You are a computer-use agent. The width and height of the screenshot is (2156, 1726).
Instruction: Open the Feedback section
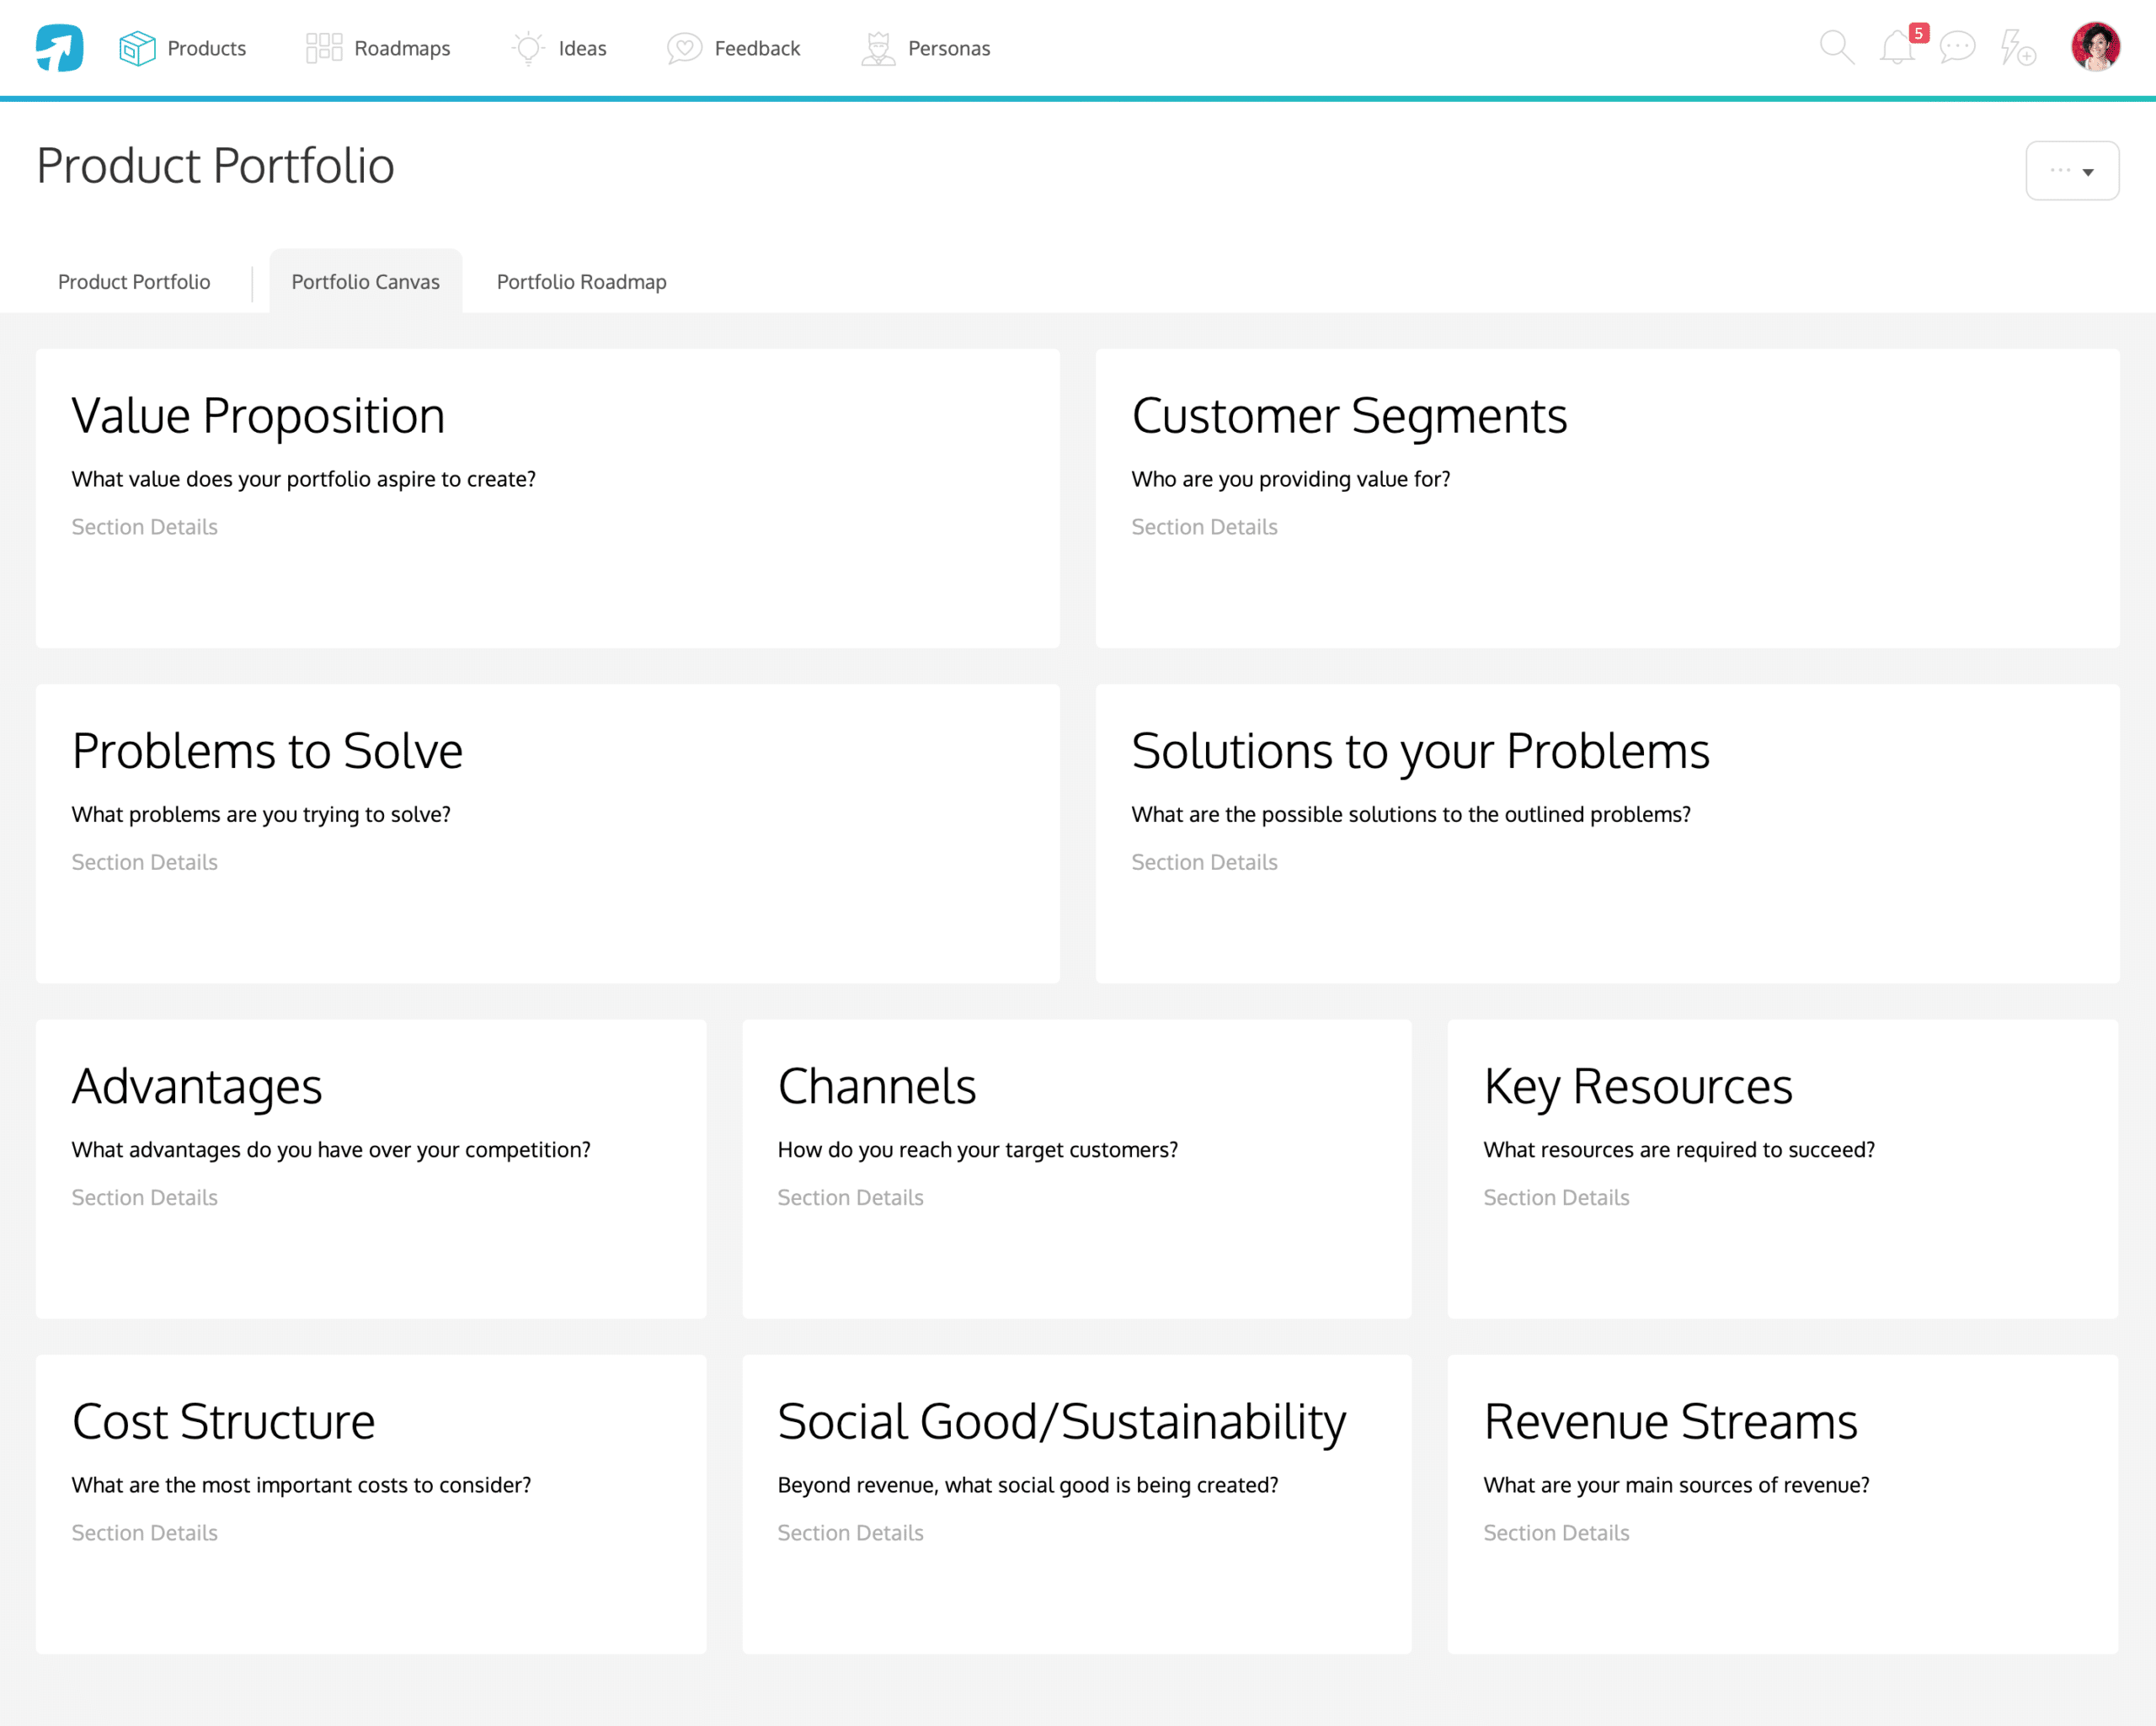tap(755, 47)
